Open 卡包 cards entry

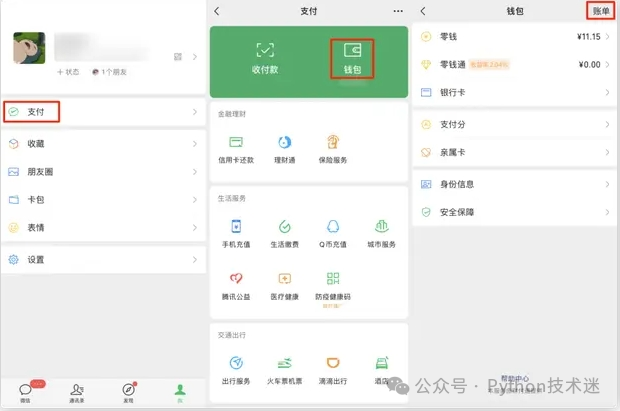(103, 200)
